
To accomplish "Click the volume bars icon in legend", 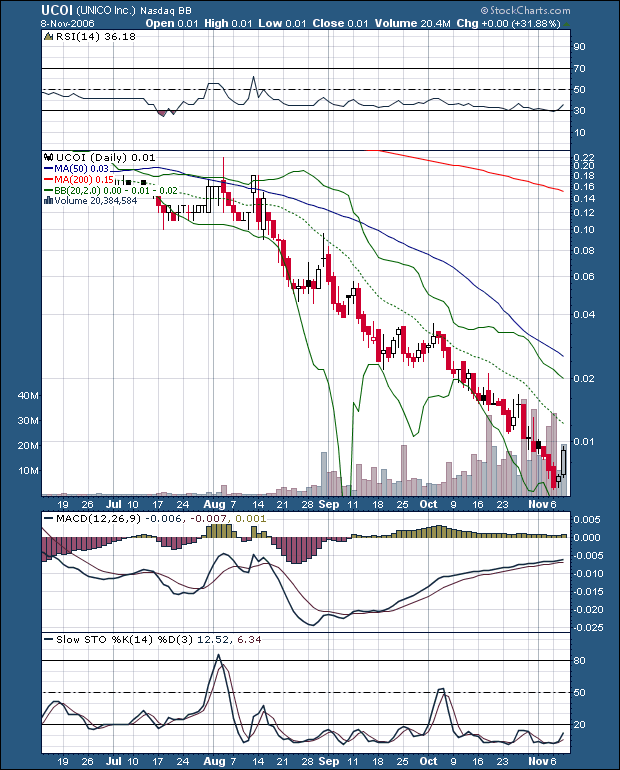I will point(48,200).
